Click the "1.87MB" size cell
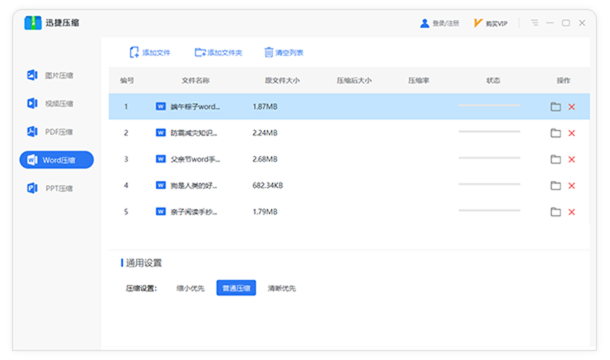The image size is (610, 360). pos(265,107)
